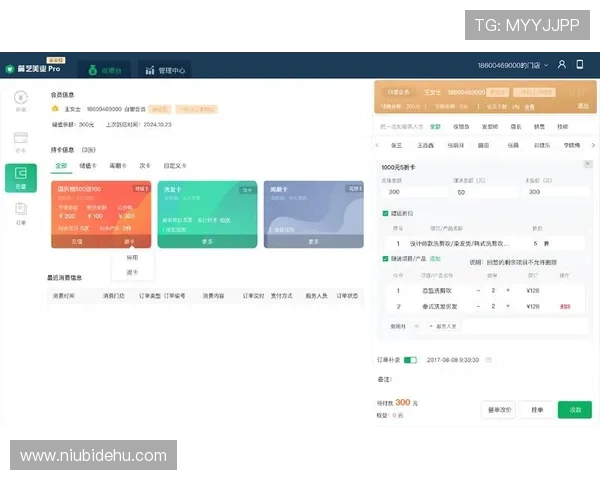The height and width of the screenshot is (480, 600).
Task: Uncheck the 赠送折扣 checkbox
Action: point(385,213)
